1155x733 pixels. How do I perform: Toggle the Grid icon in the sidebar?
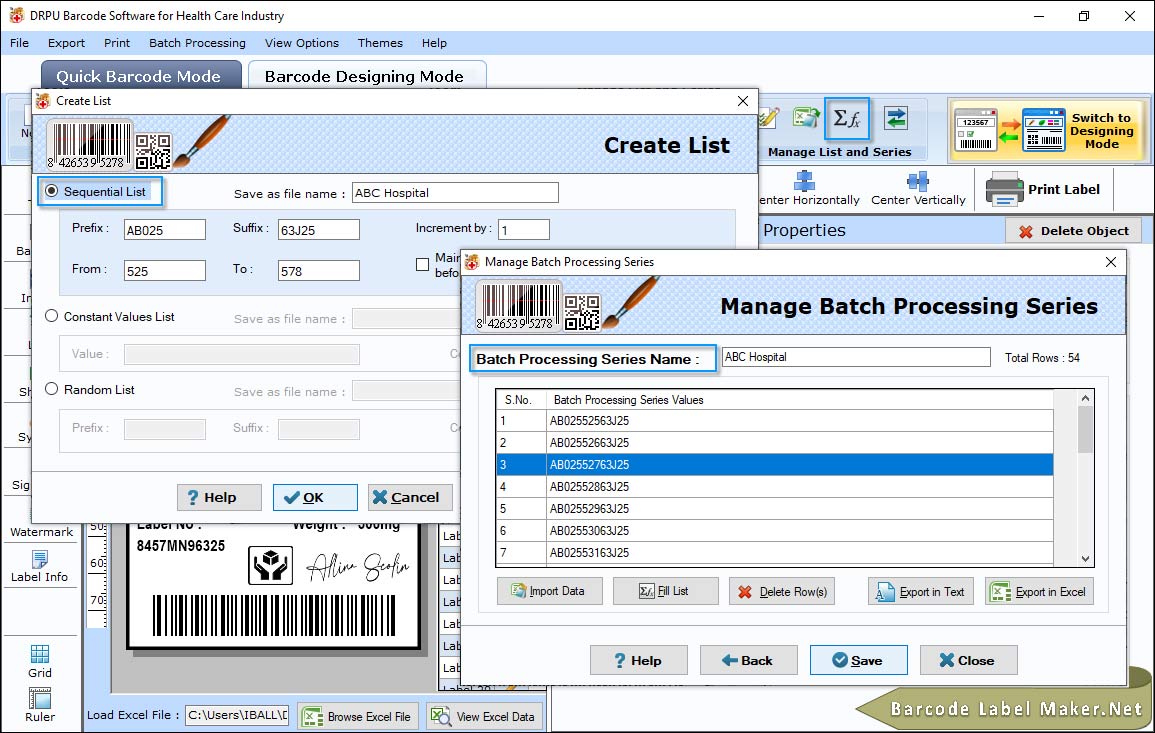(40, 653)
